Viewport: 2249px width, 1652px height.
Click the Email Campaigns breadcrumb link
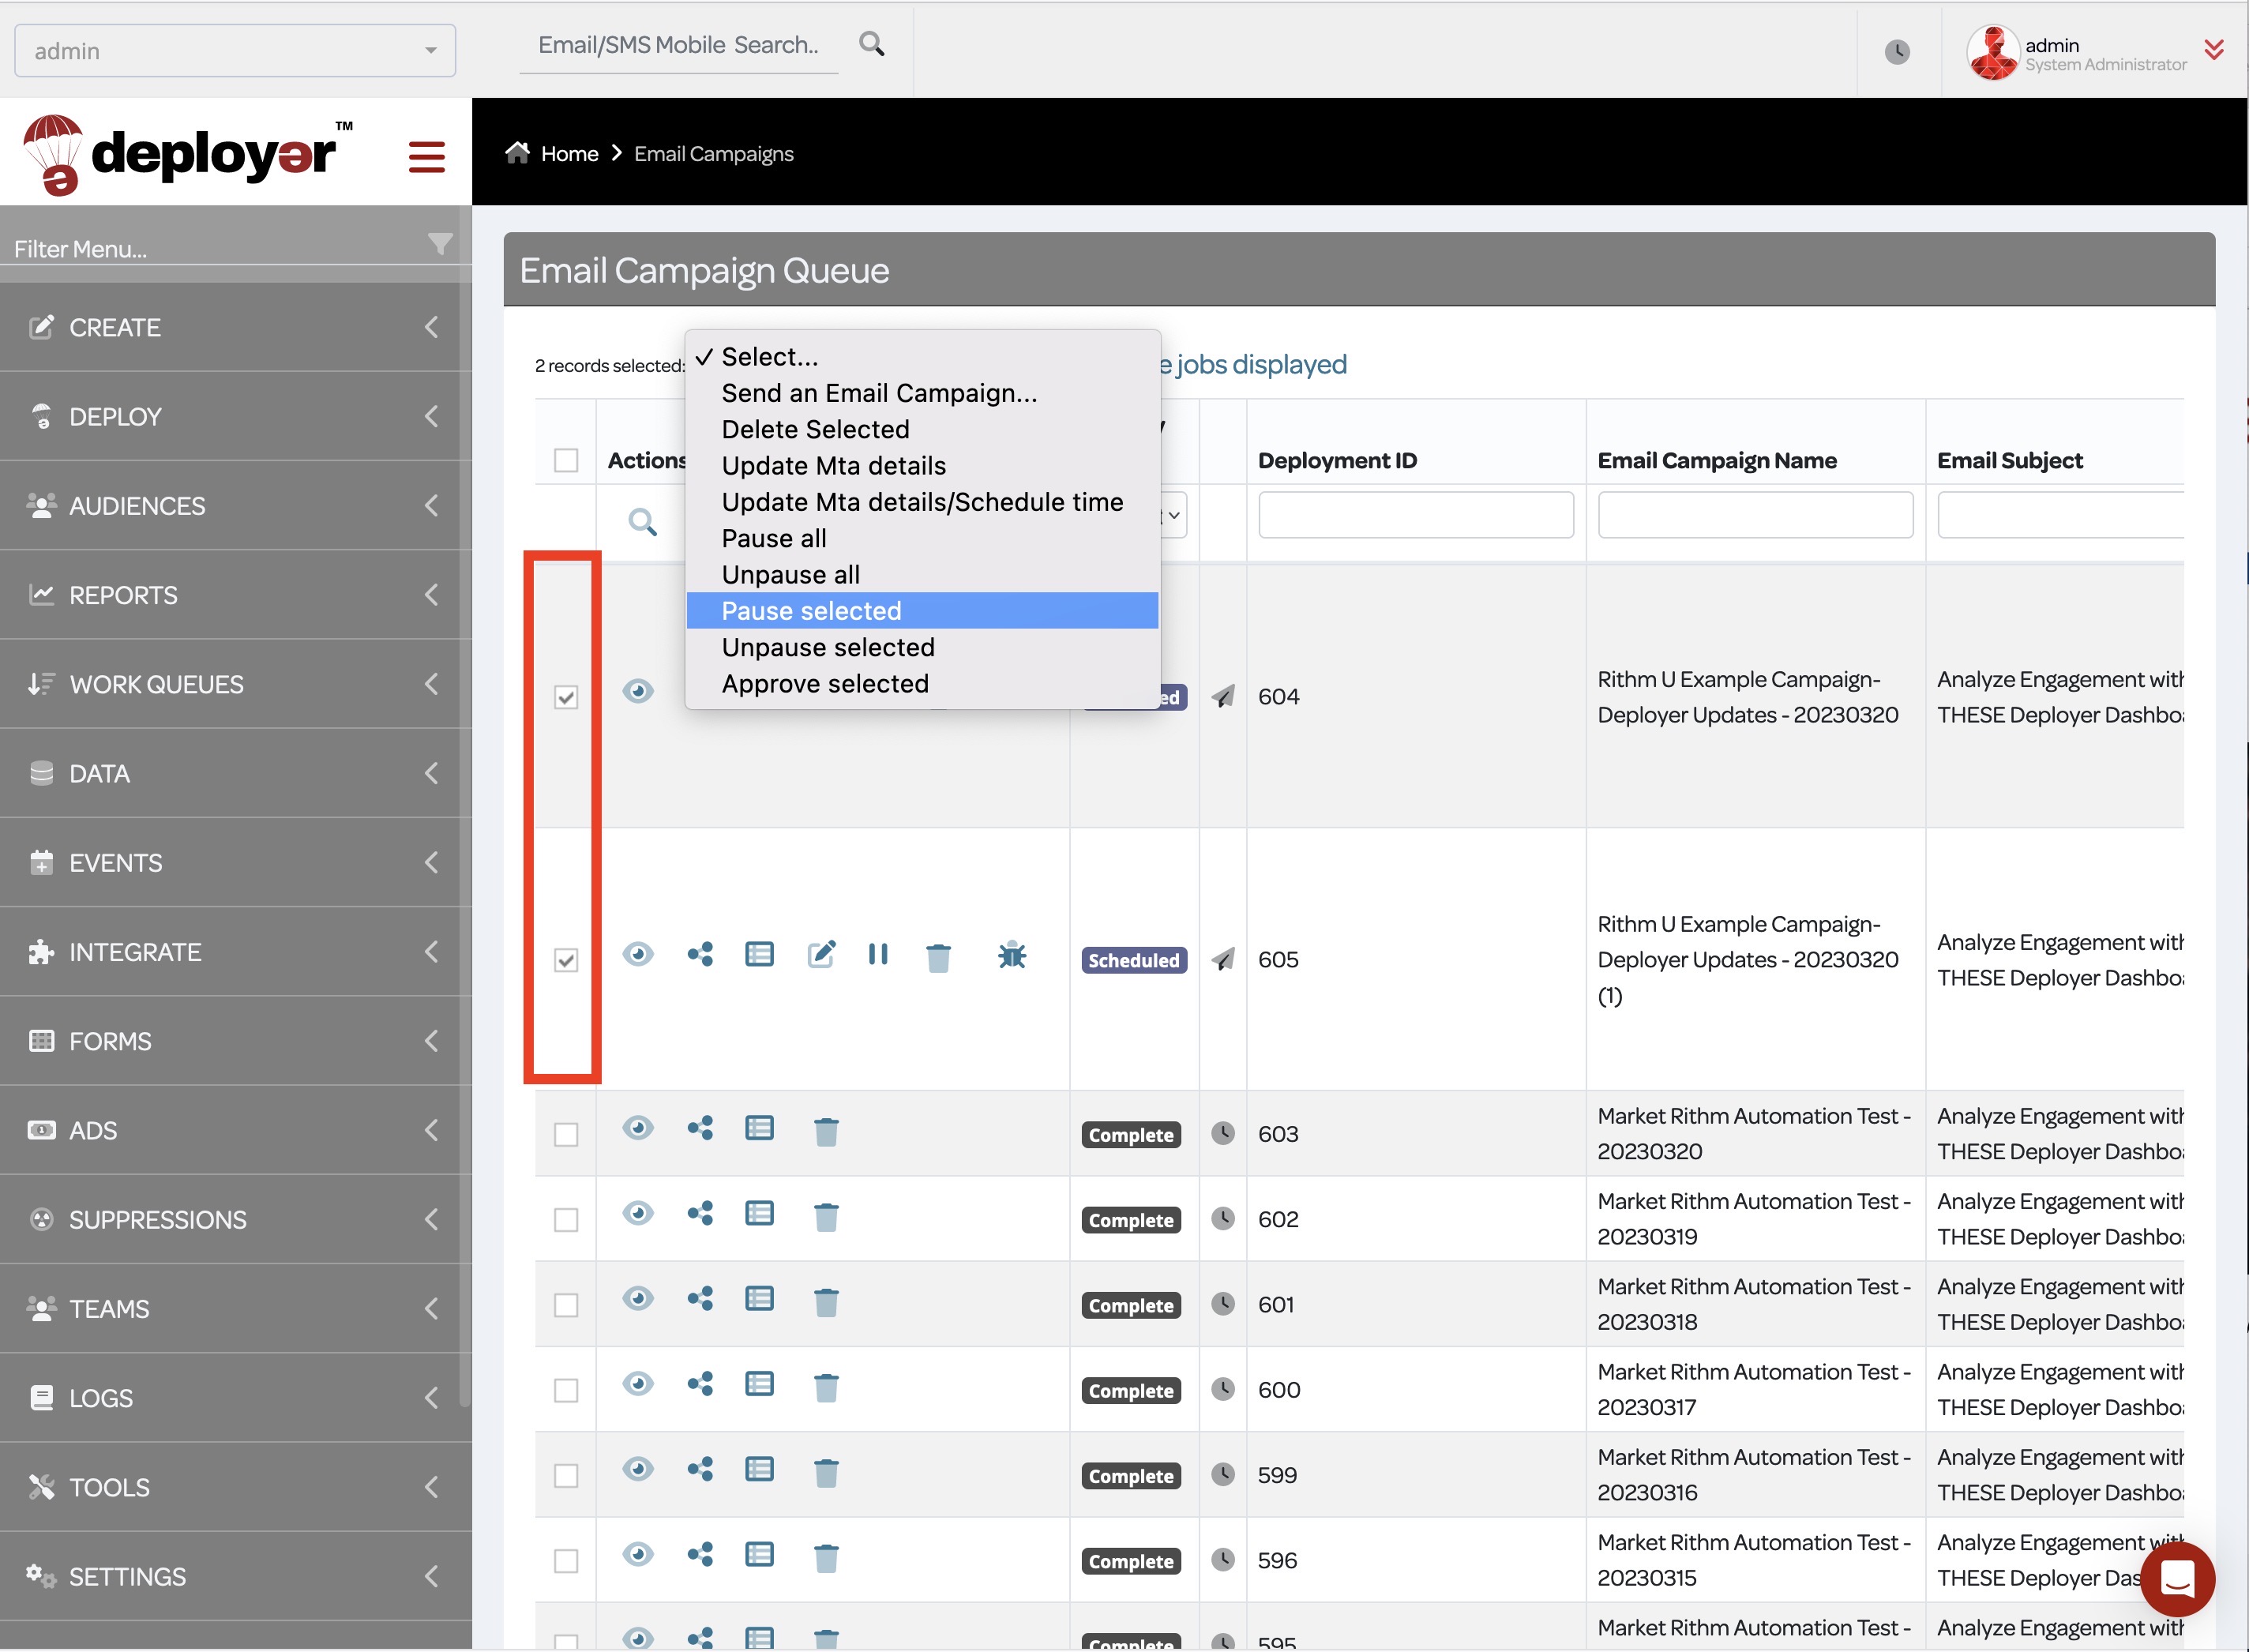pyautogui.click(x=713, y=154)
